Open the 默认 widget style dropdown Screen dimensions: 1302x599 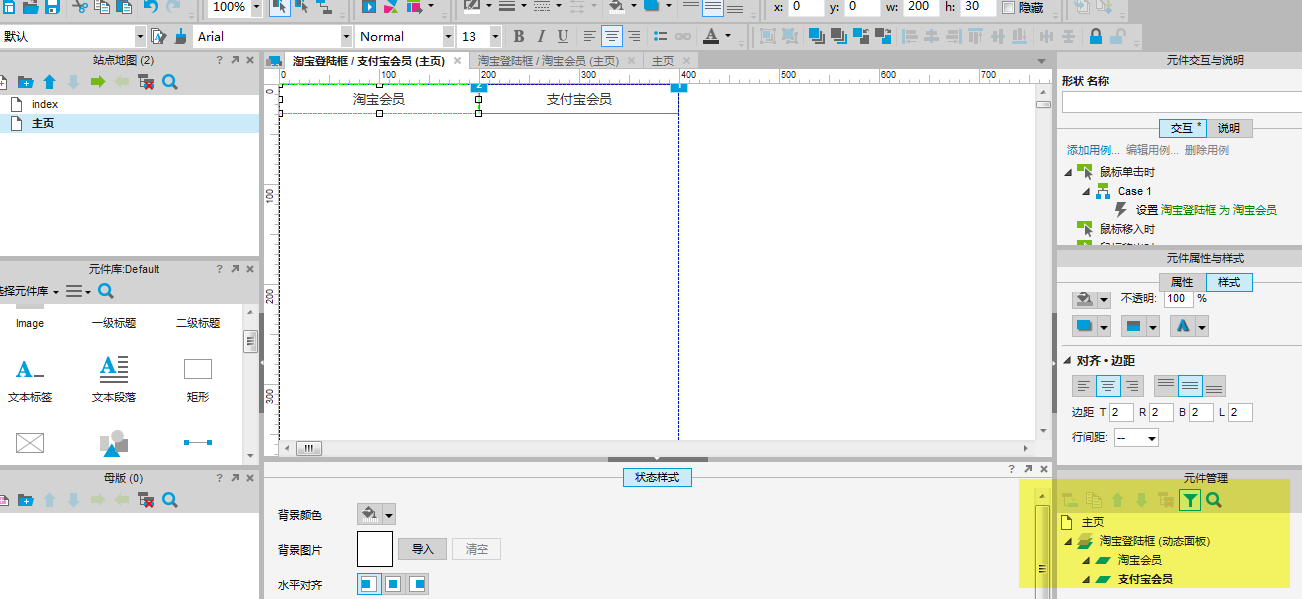140,36
